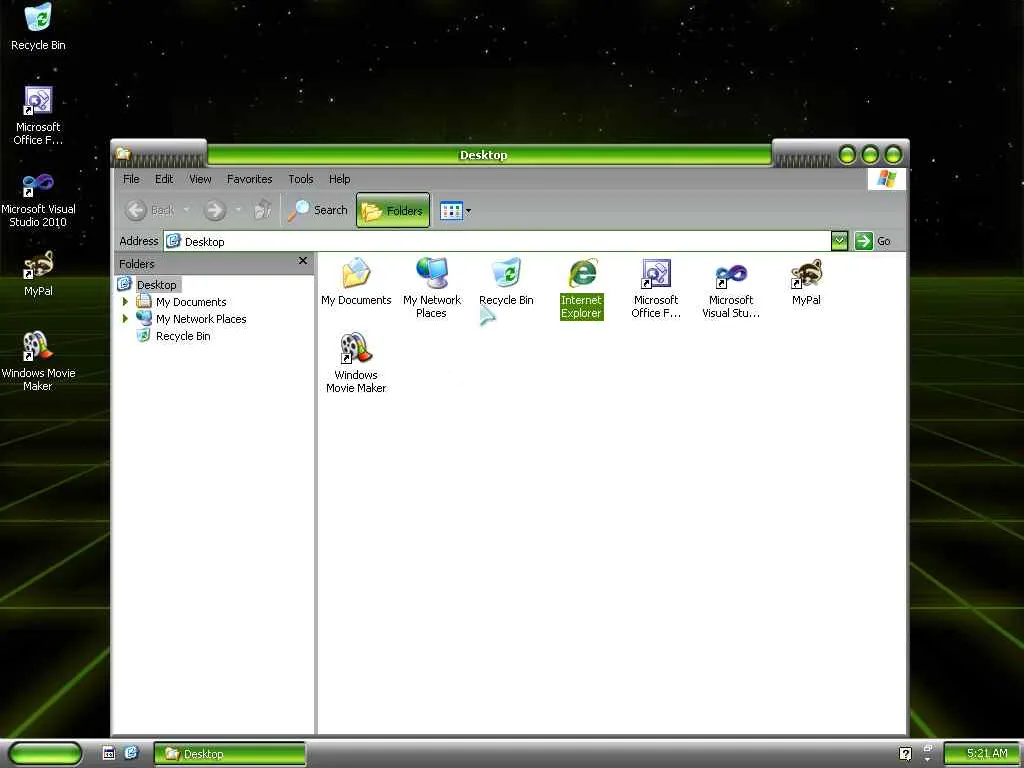The height and width of the screenshot is (768, 1024).
Task: Click the Address bar field
Action: point(498,241)
